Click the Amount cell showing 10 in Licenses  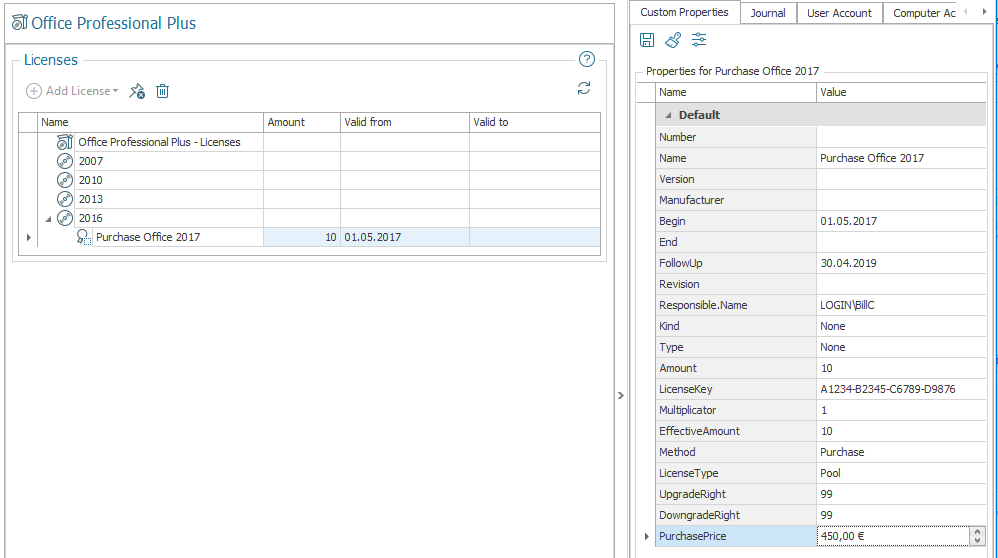pos(302,237)
